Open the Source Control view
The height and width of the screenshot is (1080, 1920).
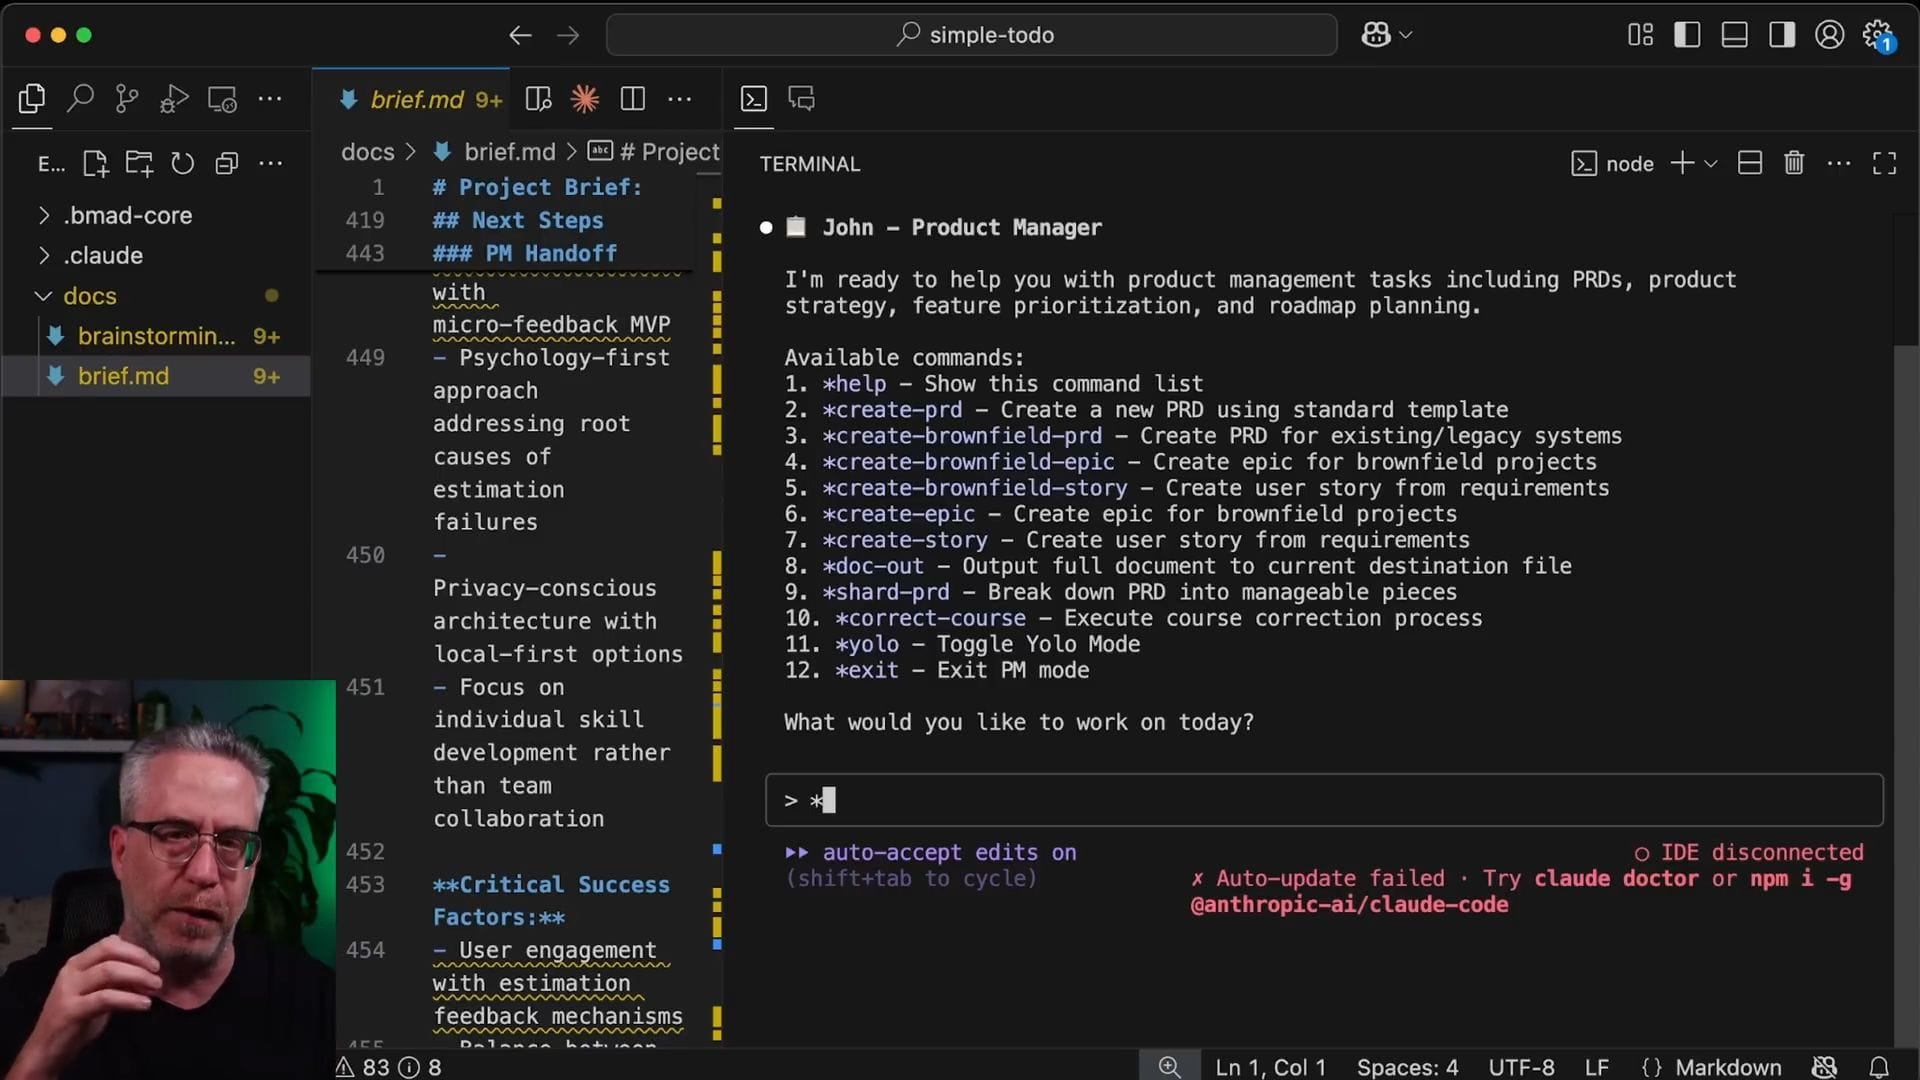pos(127,98)
